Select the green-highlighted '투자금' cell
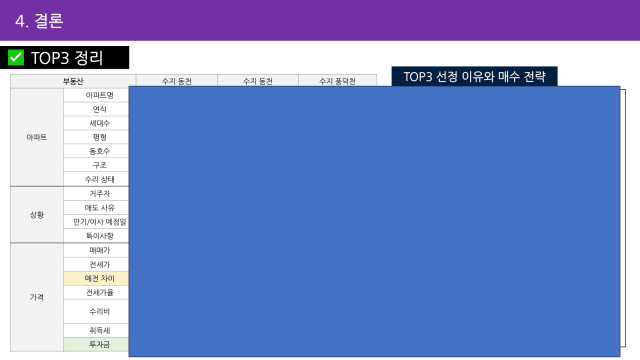640x360 pixels. pyautogui.click(x=96, y=344)
